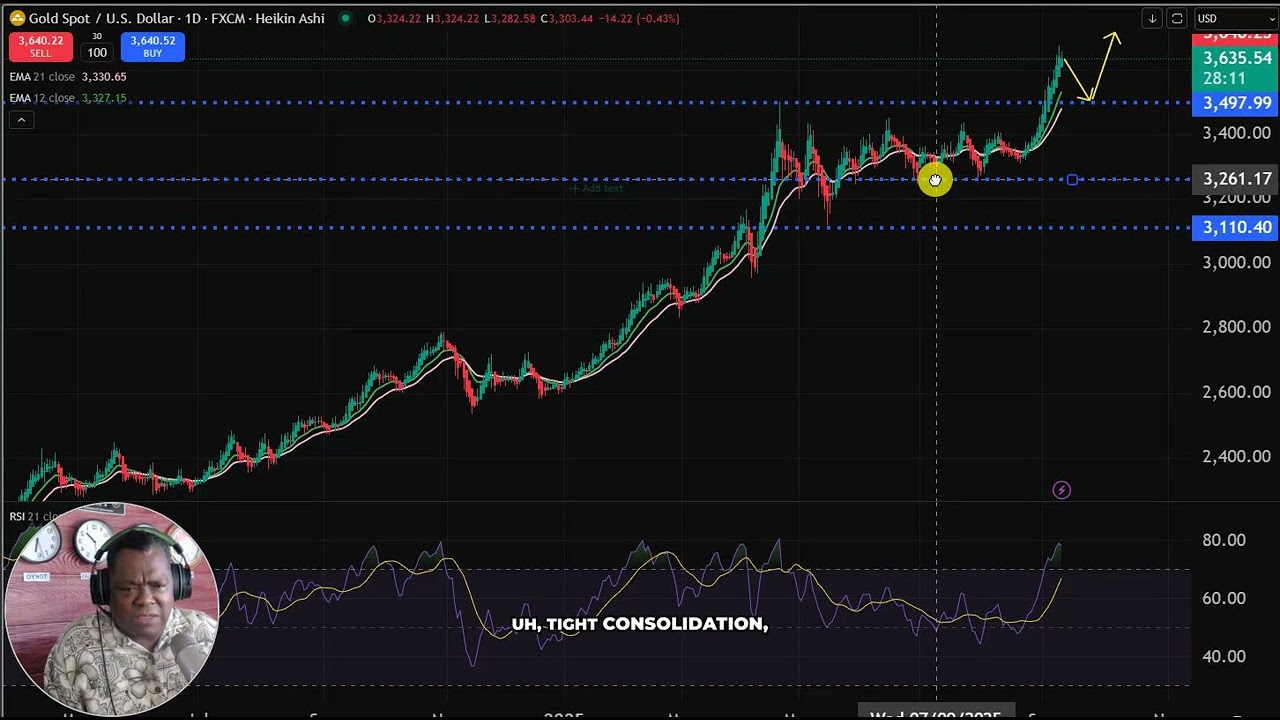Click the 40.00 RSI scale value

coord(1224,656)
